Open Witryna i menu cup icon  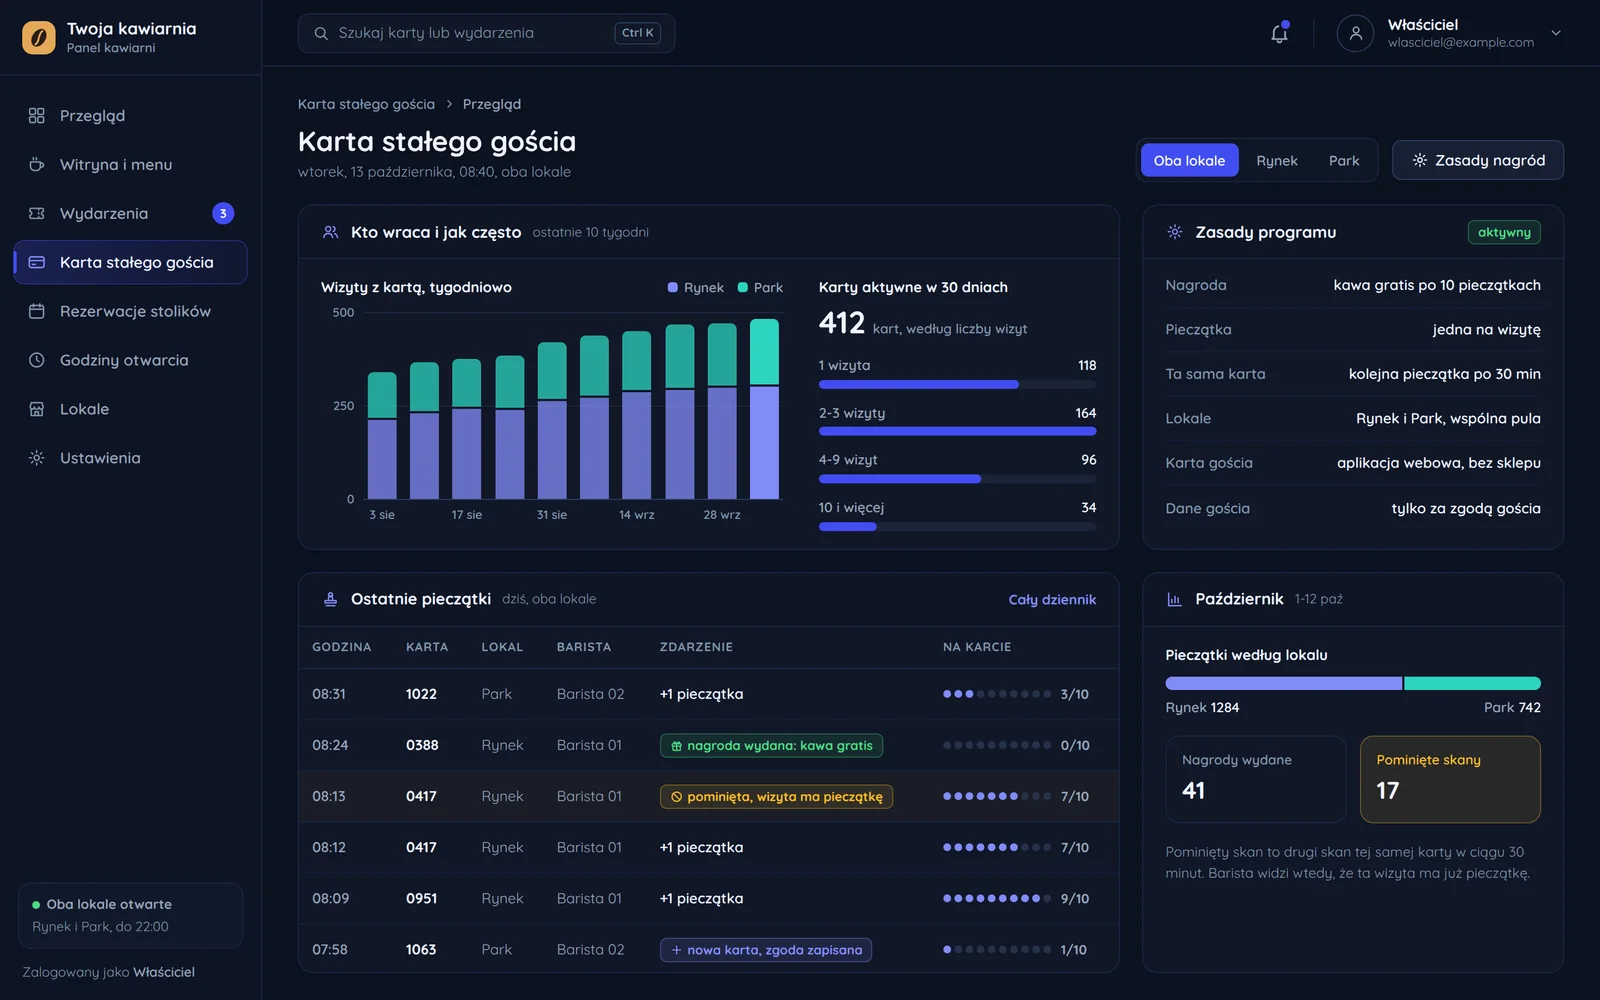click(37, 165)
